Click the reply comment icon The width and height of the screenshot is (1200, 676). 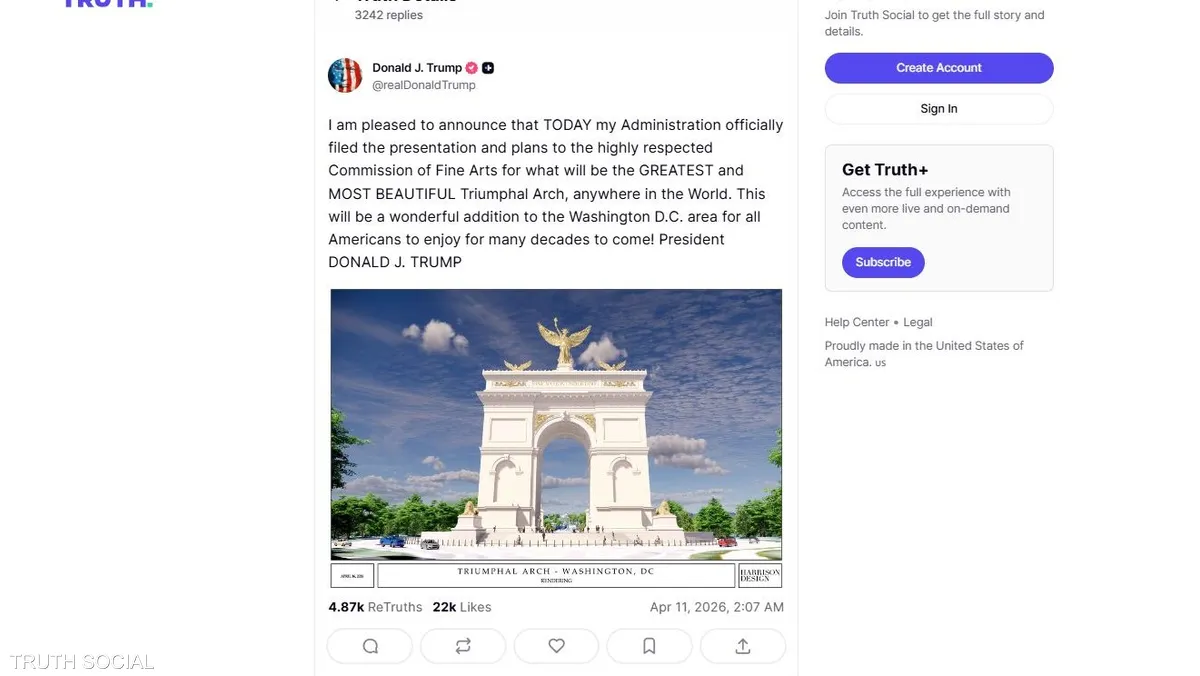[370, 646]
